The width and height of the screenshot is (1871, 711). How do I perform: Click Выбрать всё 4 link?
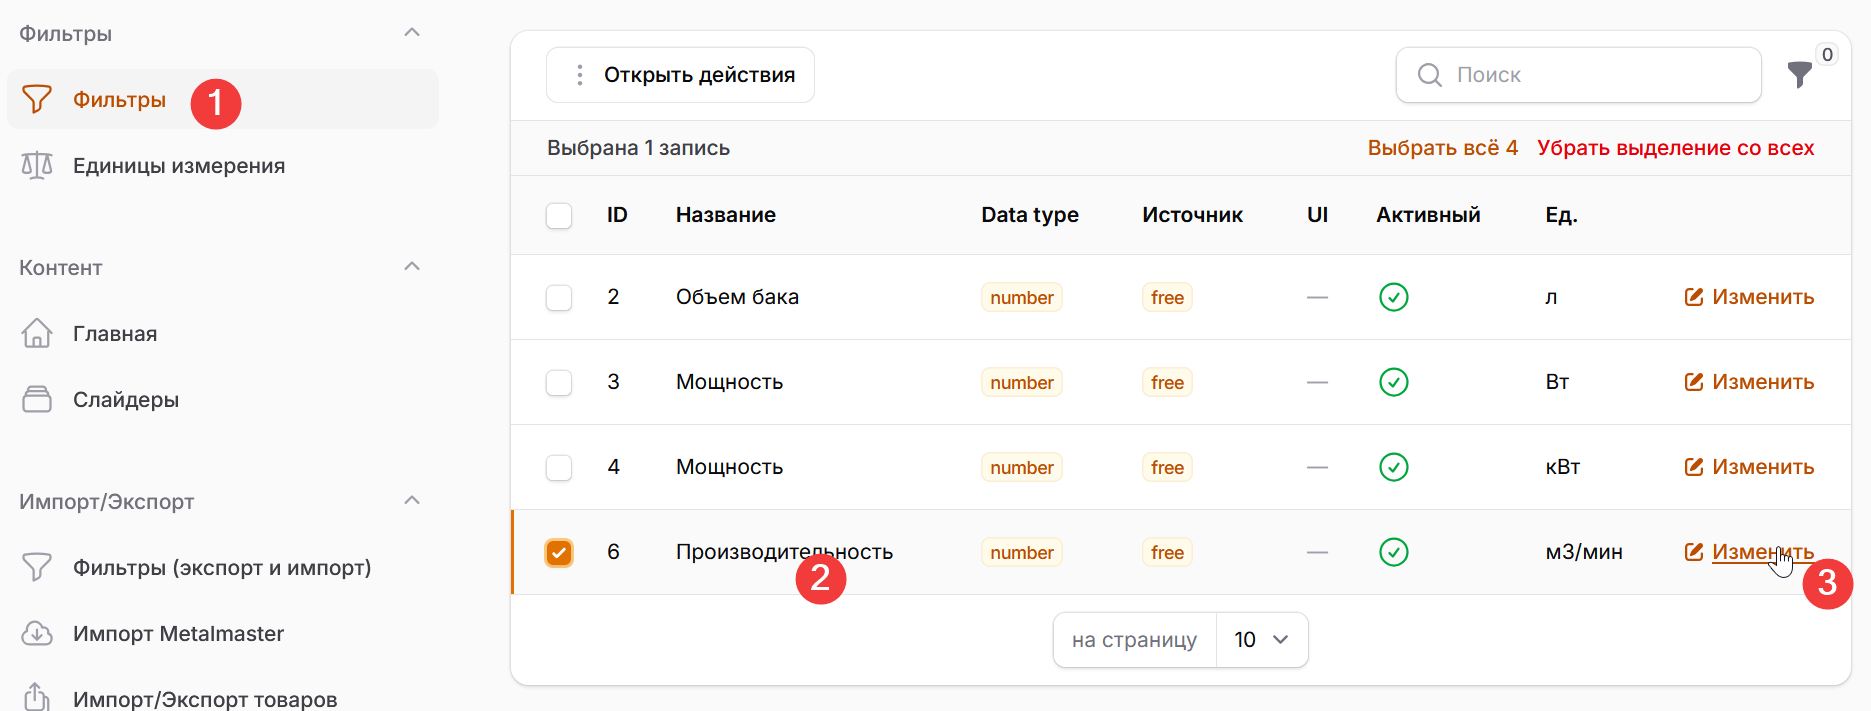click(1442, 148)
